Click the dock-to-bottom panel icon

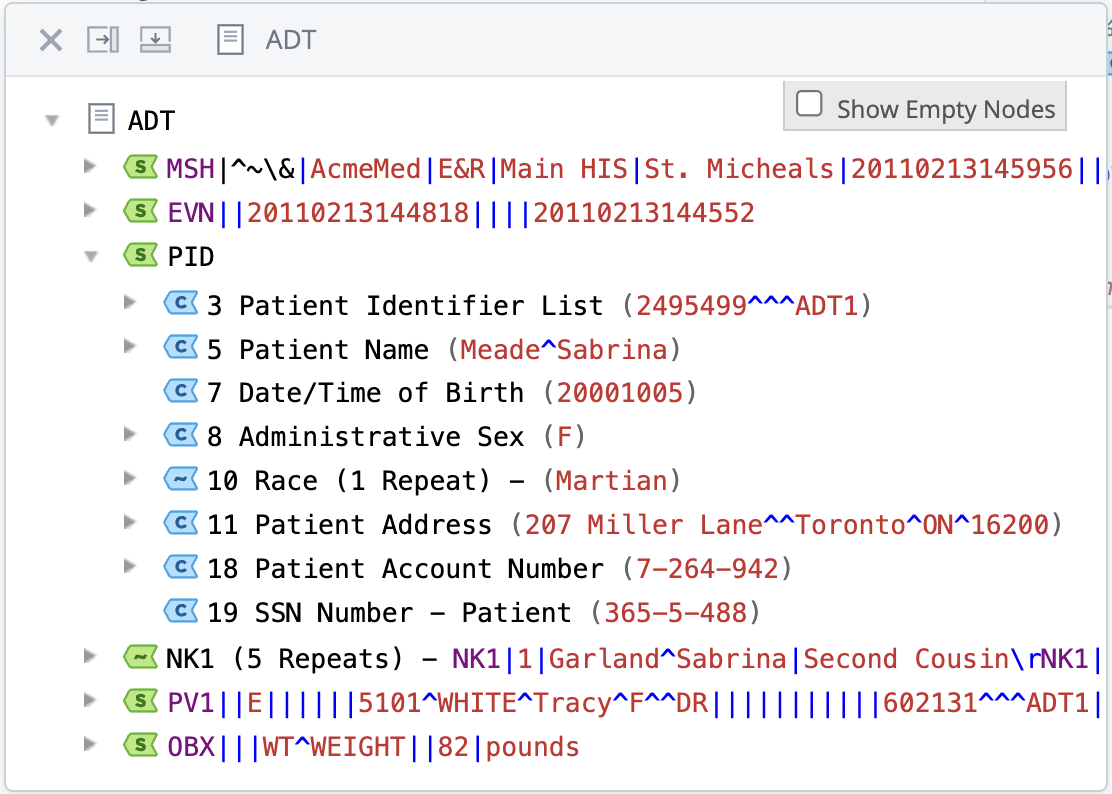tap(155, 40)
